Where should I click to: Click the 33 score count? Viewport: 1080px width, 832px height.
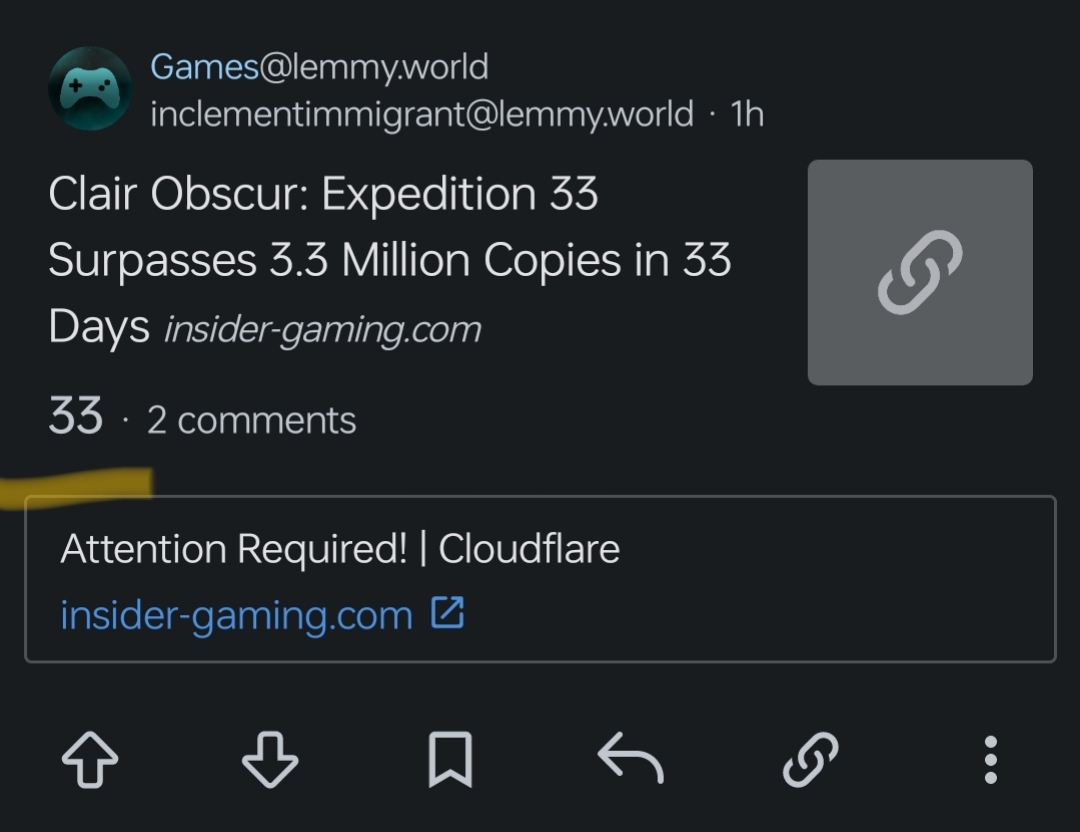[76, 416]
